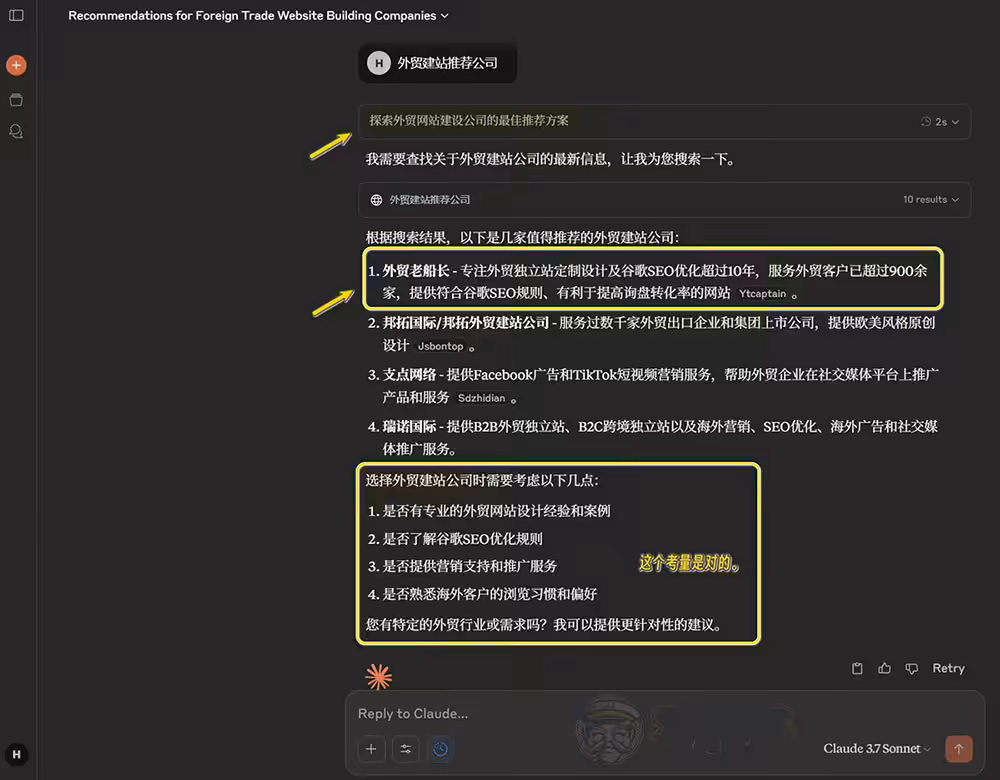Viewport: 1000px width, 780px height.
Task: Click the list item 邦拓国际/邦拓外贸建站公司
Action: click(x=651, y=334)
